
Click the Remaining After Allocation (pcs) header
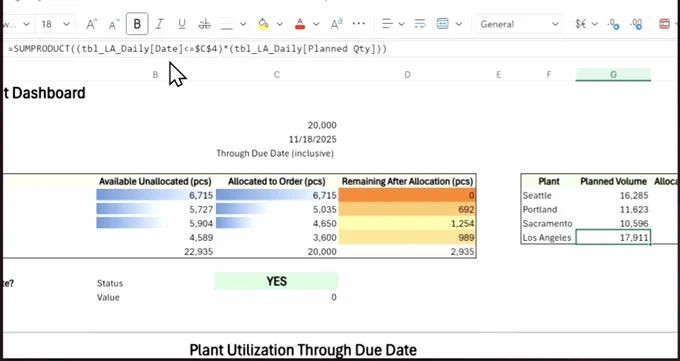click(x=407, y=181)
